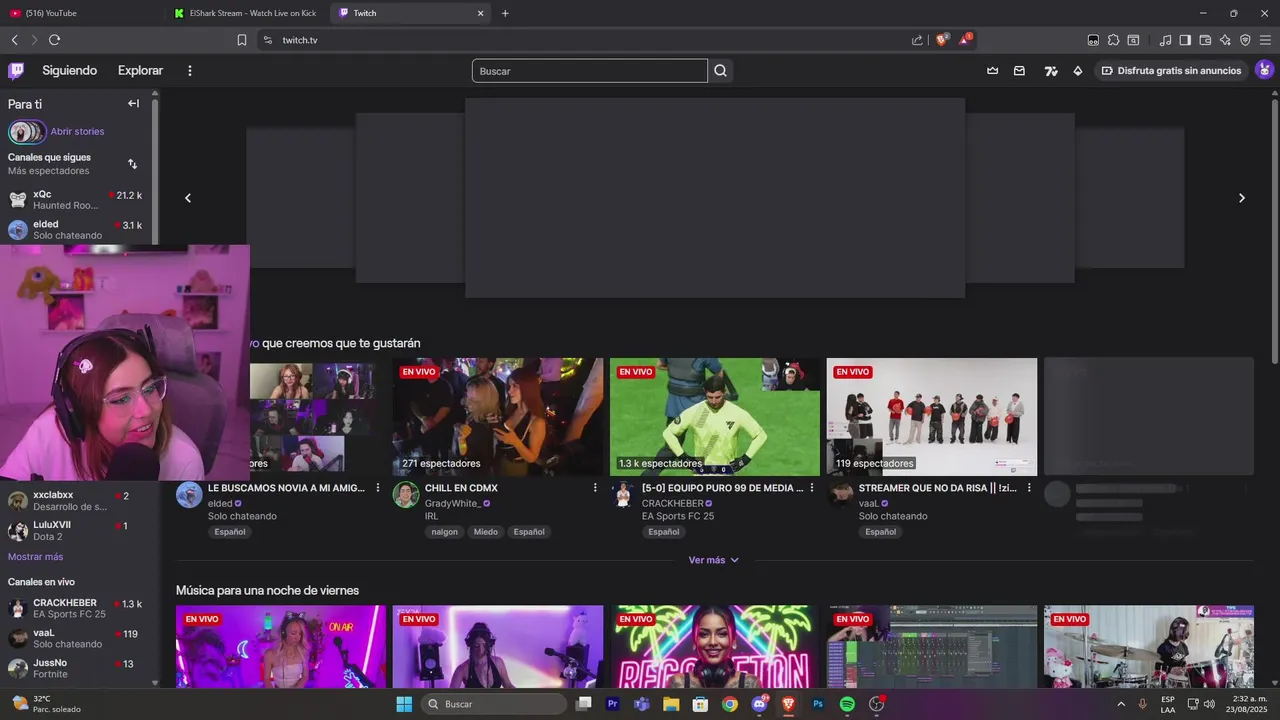Open Discord from the taskbar

click(x=759, y=704)
